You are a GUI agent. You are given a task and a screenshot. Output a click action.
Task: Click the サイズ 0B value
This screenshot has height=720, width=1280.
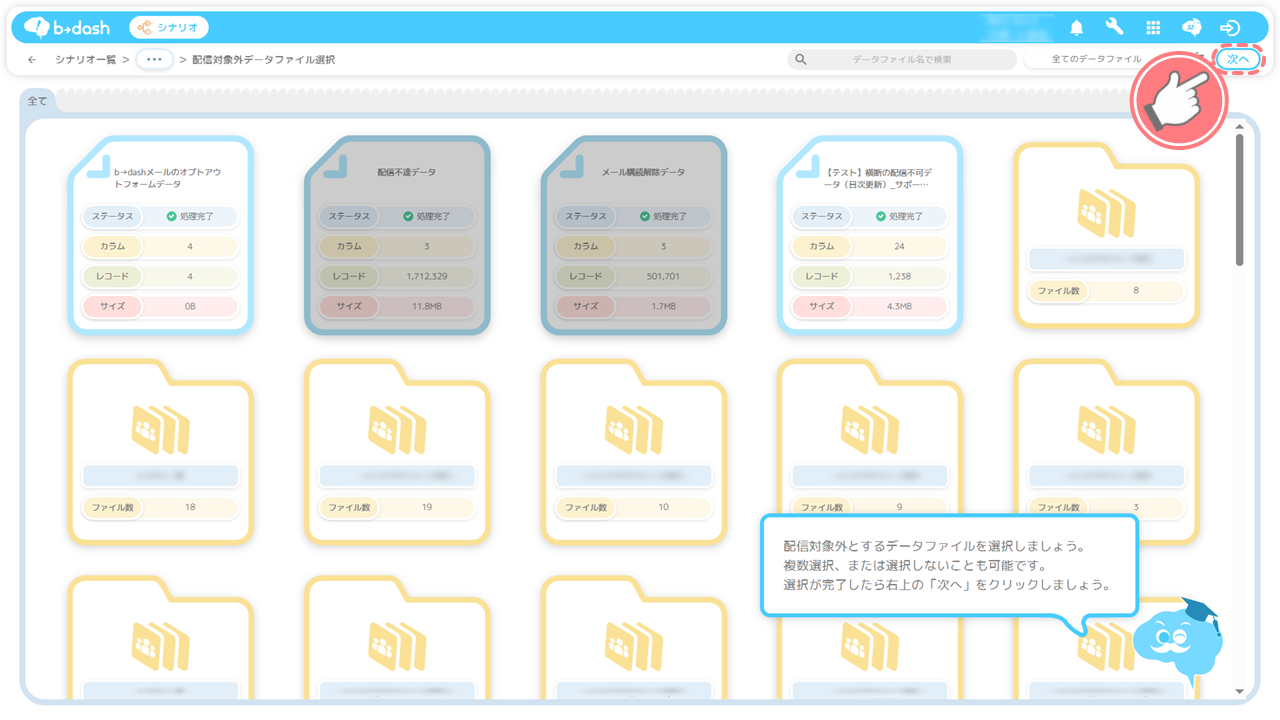tap(190, 306)
